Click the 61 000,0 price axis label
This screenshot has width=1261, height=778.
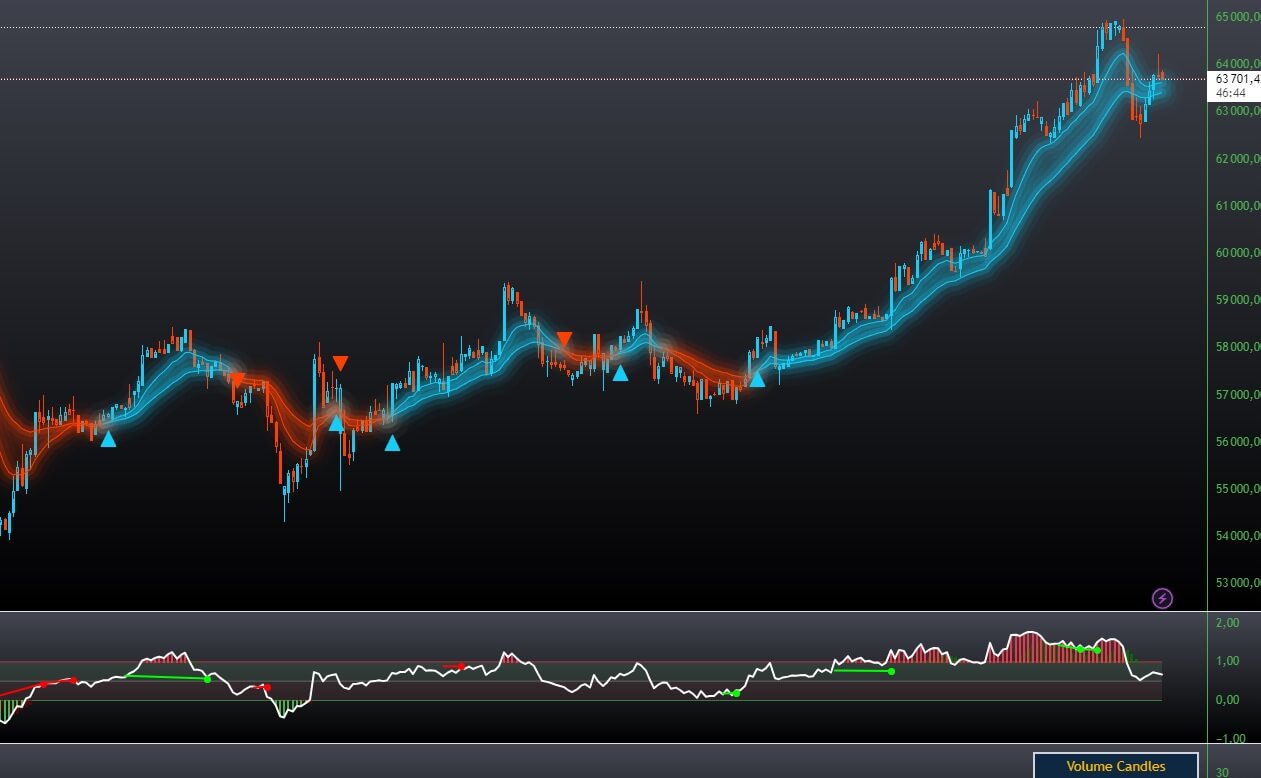[1238, 206]
